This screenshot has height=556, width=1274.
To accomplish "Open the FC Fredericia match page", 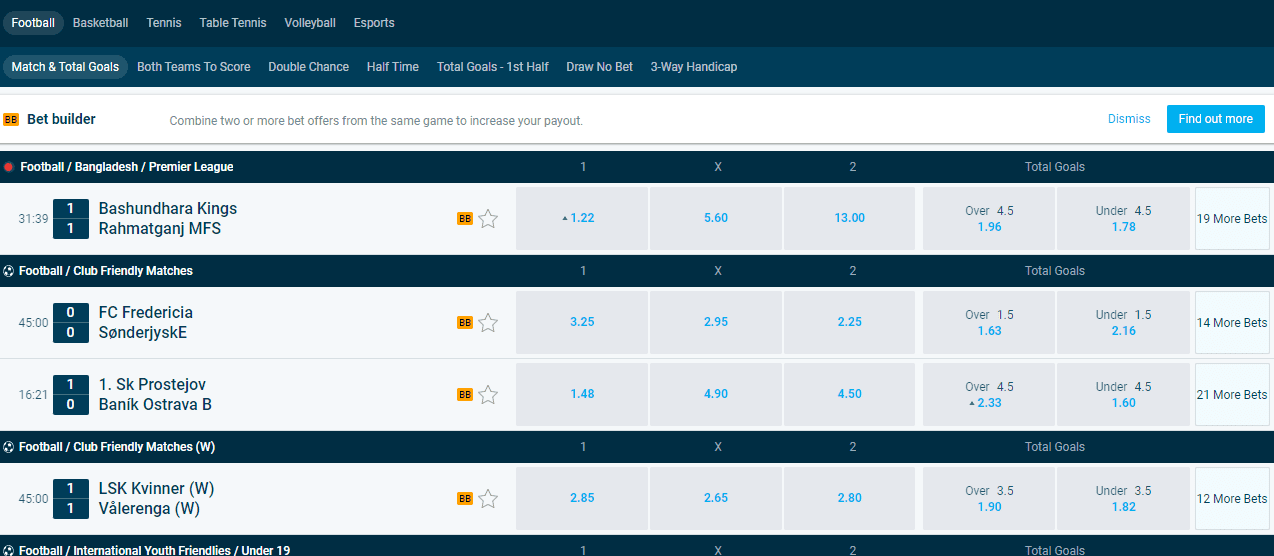I will (x=146, y=322).
